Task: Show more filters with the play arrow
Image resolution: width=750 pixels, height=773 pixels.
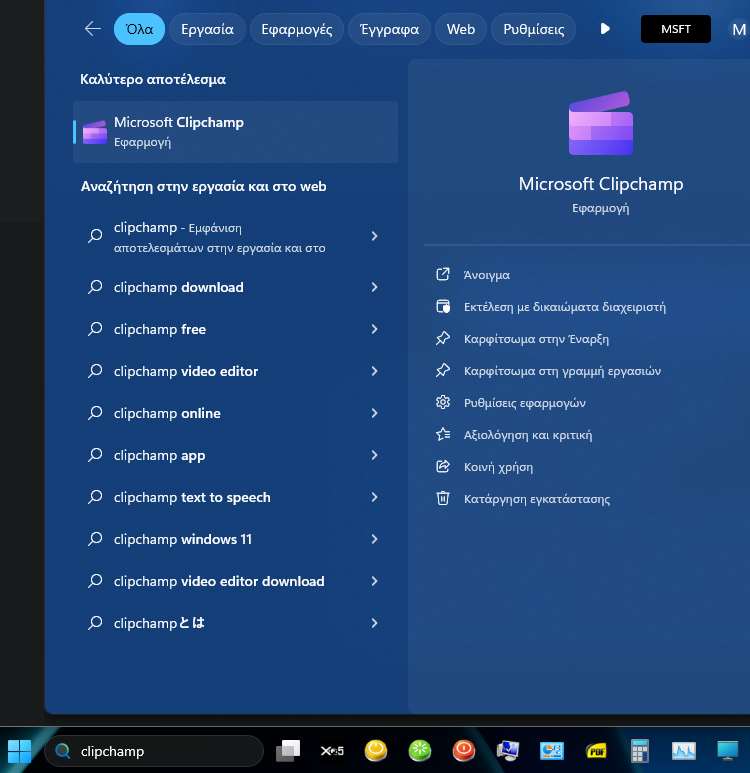Action: tap(605, 29)
